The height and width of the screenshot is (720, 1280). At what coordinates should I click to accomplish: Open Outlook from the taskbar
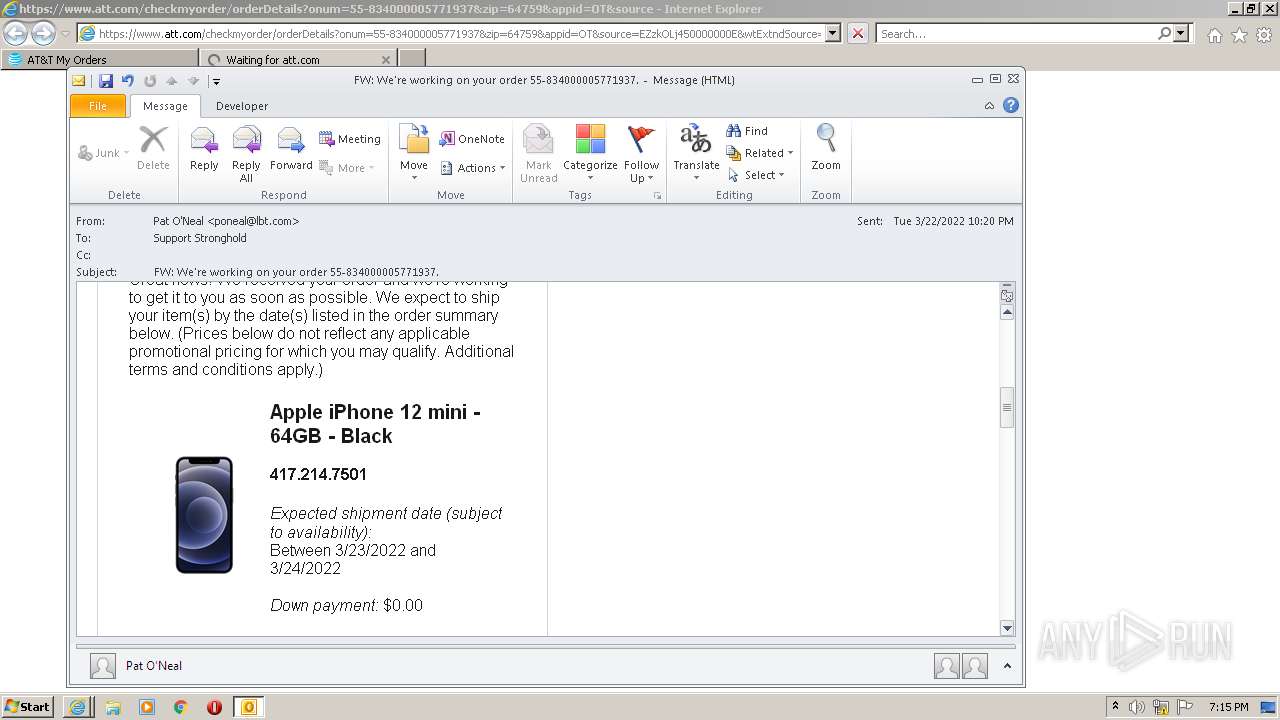click(248, 707)
